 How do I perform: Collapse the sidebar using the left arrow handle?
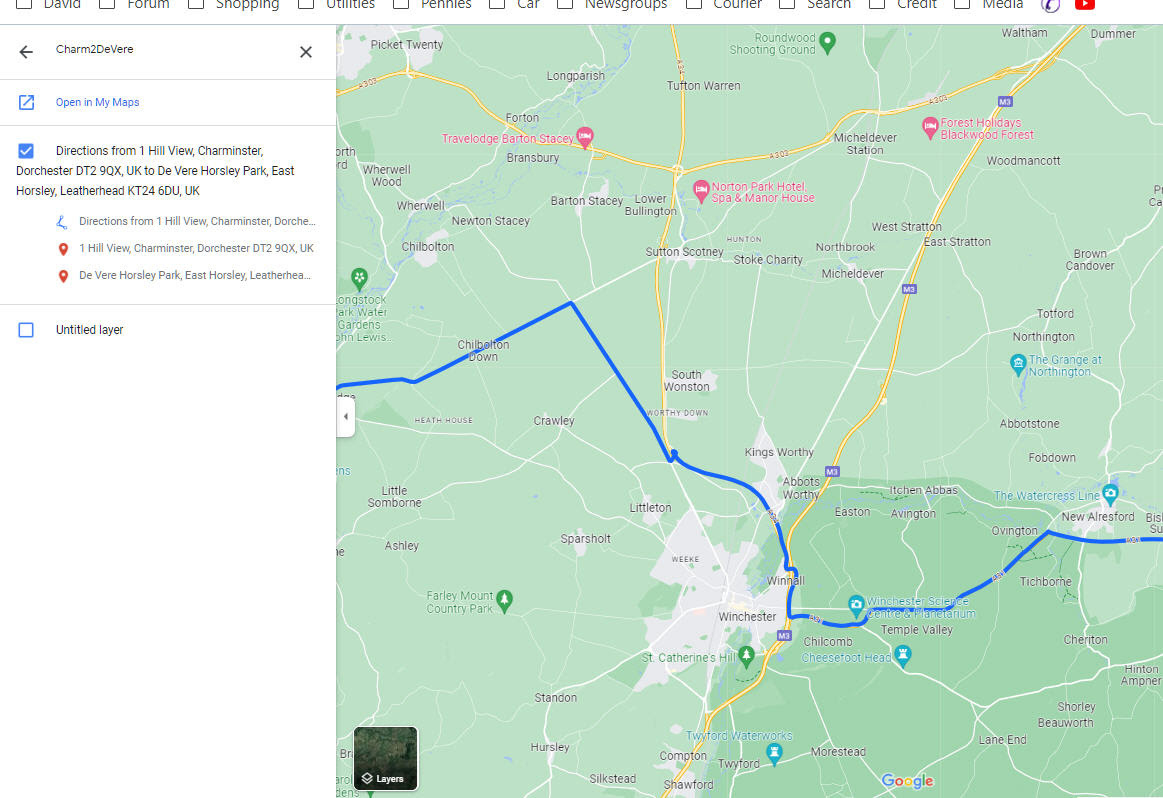(x=345, y=416)
